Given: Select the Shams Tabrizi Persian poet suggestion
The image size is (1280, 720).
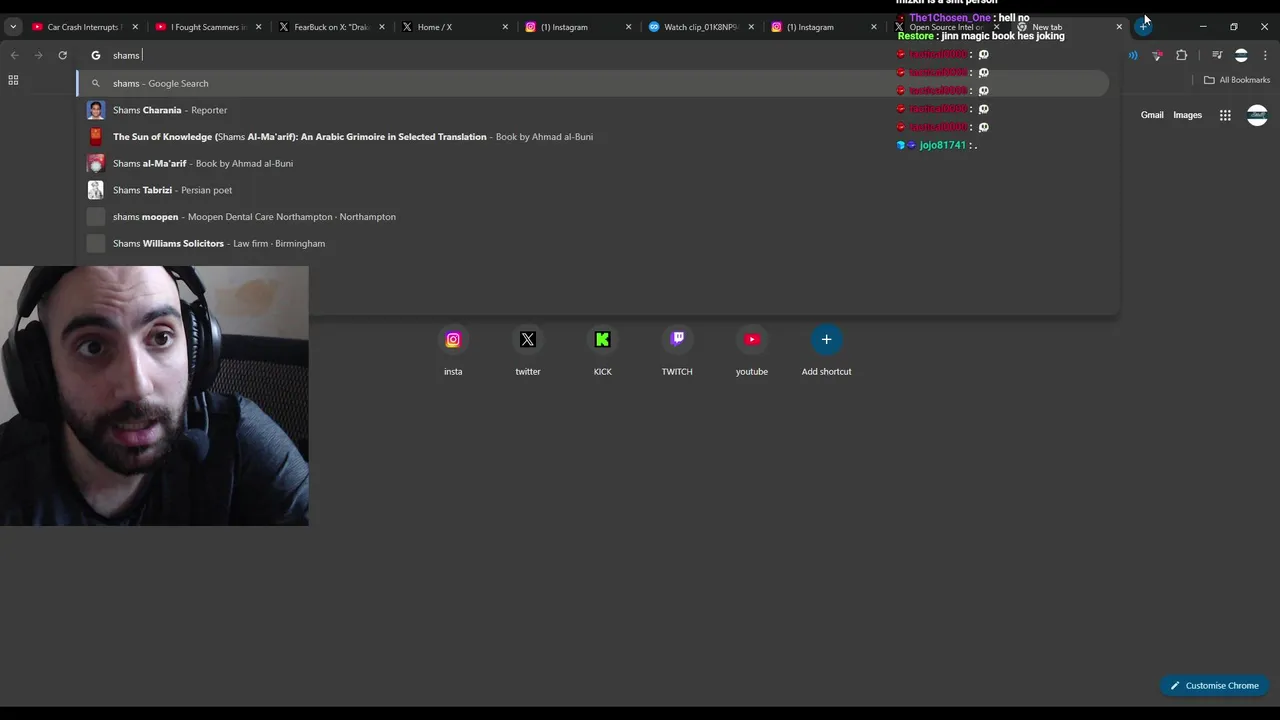Looking at the screenshot, I should pos(594,190).
